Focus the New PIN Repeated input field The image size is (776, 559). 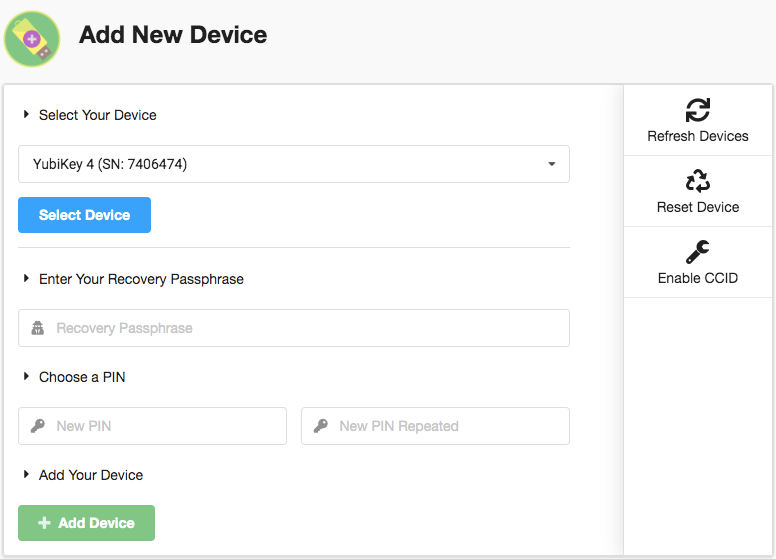(436, 426)
